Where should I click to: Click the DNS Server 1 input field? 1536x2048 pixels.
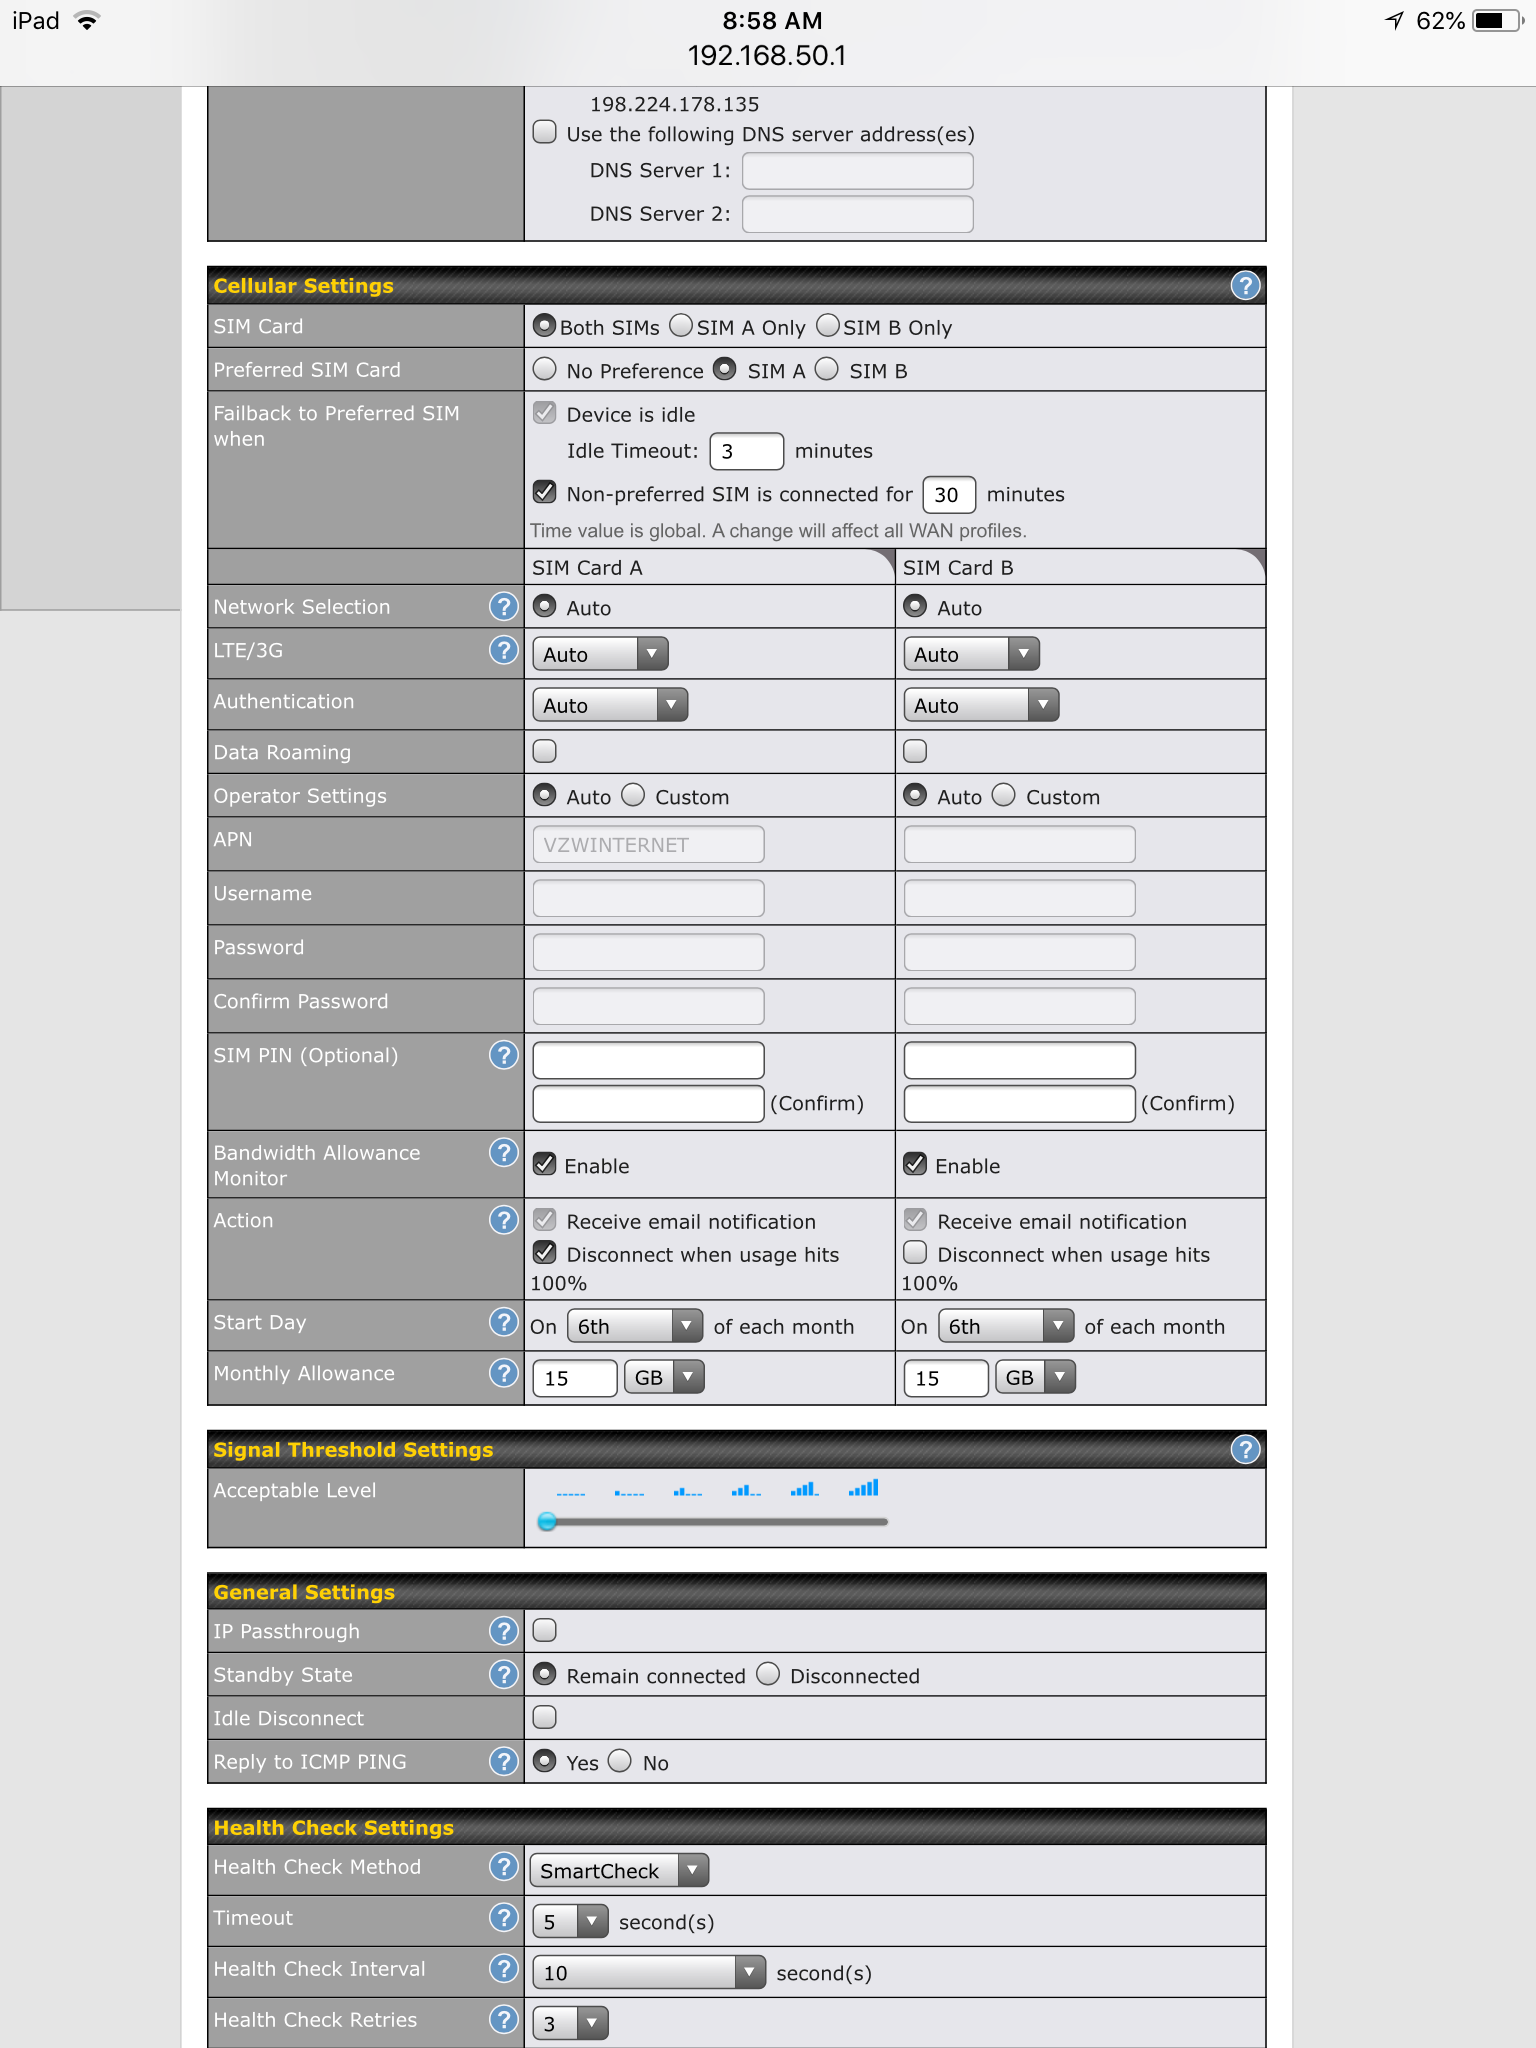857,171
